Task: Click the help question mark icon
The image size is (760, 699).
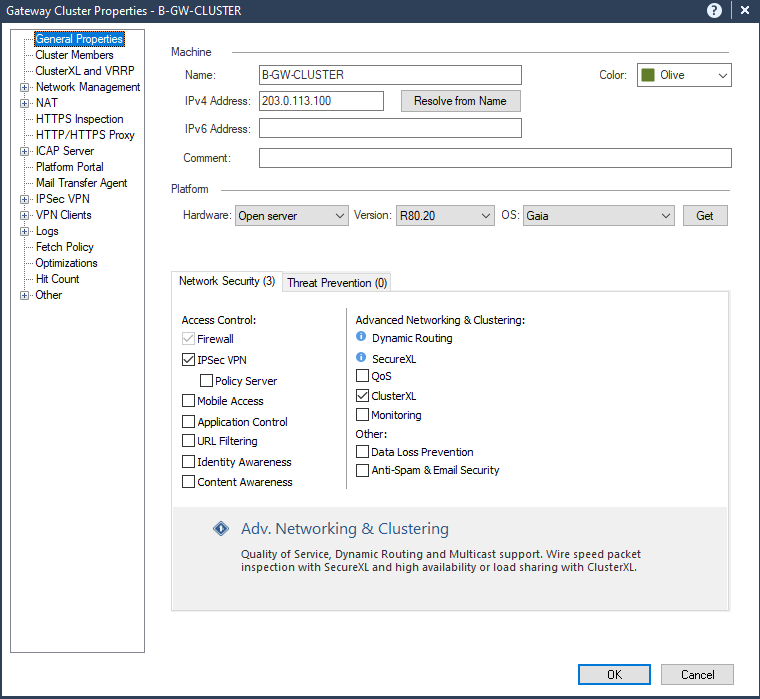Action: pyautogui.click(x=714, y=11)
